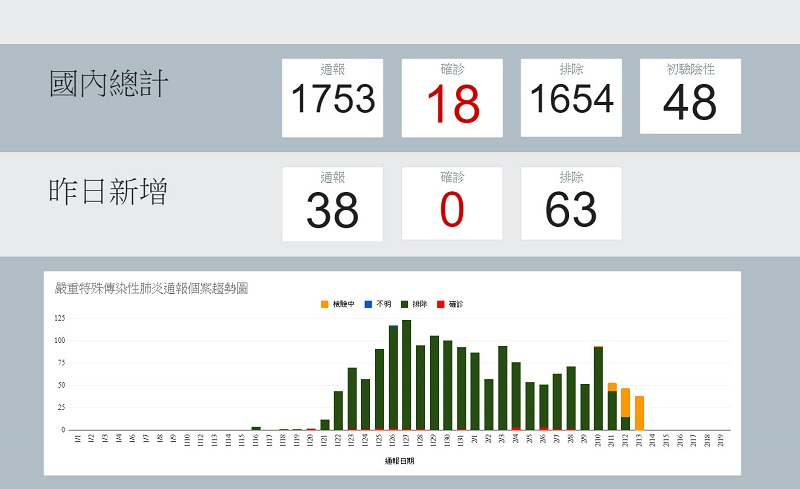This screenshot has height=489, width=800.
Task: Click yesterday's 0 確診 card
Action: (452, 204)
